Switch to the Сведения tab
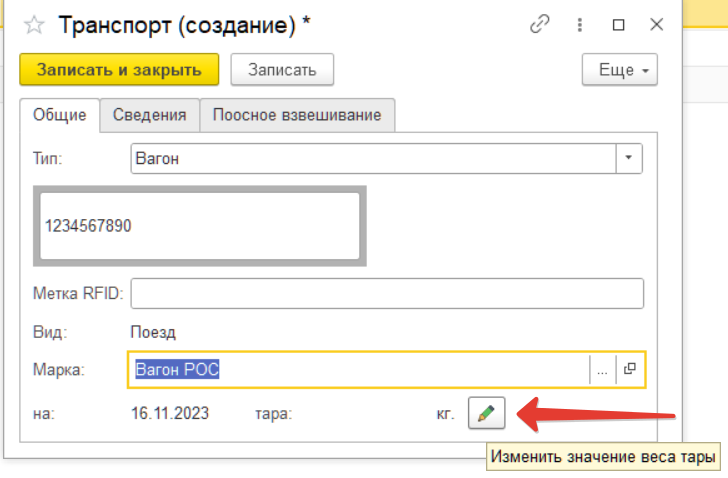 coord(149,115)
